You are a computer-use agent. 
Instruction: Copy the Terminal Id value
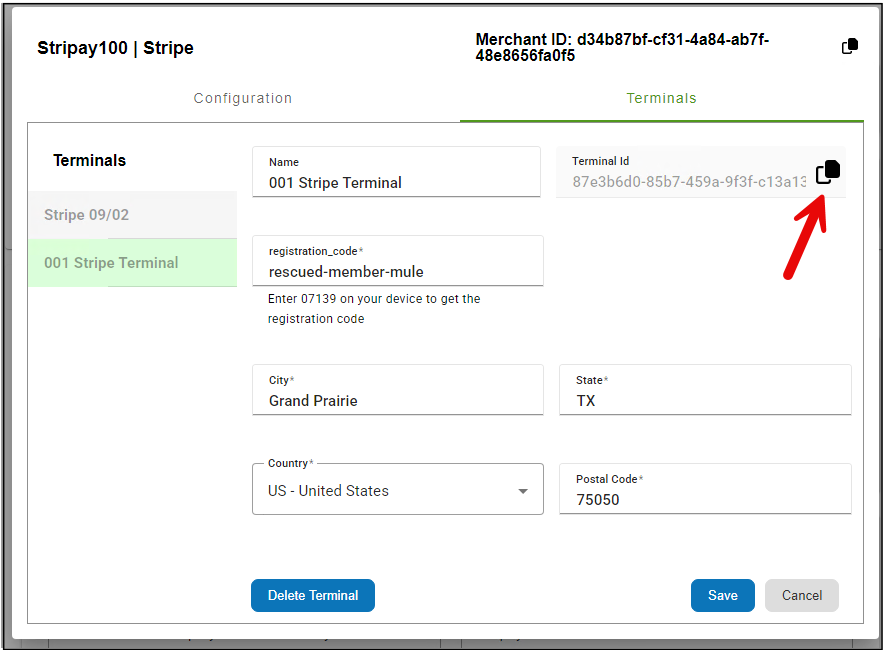[827, 172]
